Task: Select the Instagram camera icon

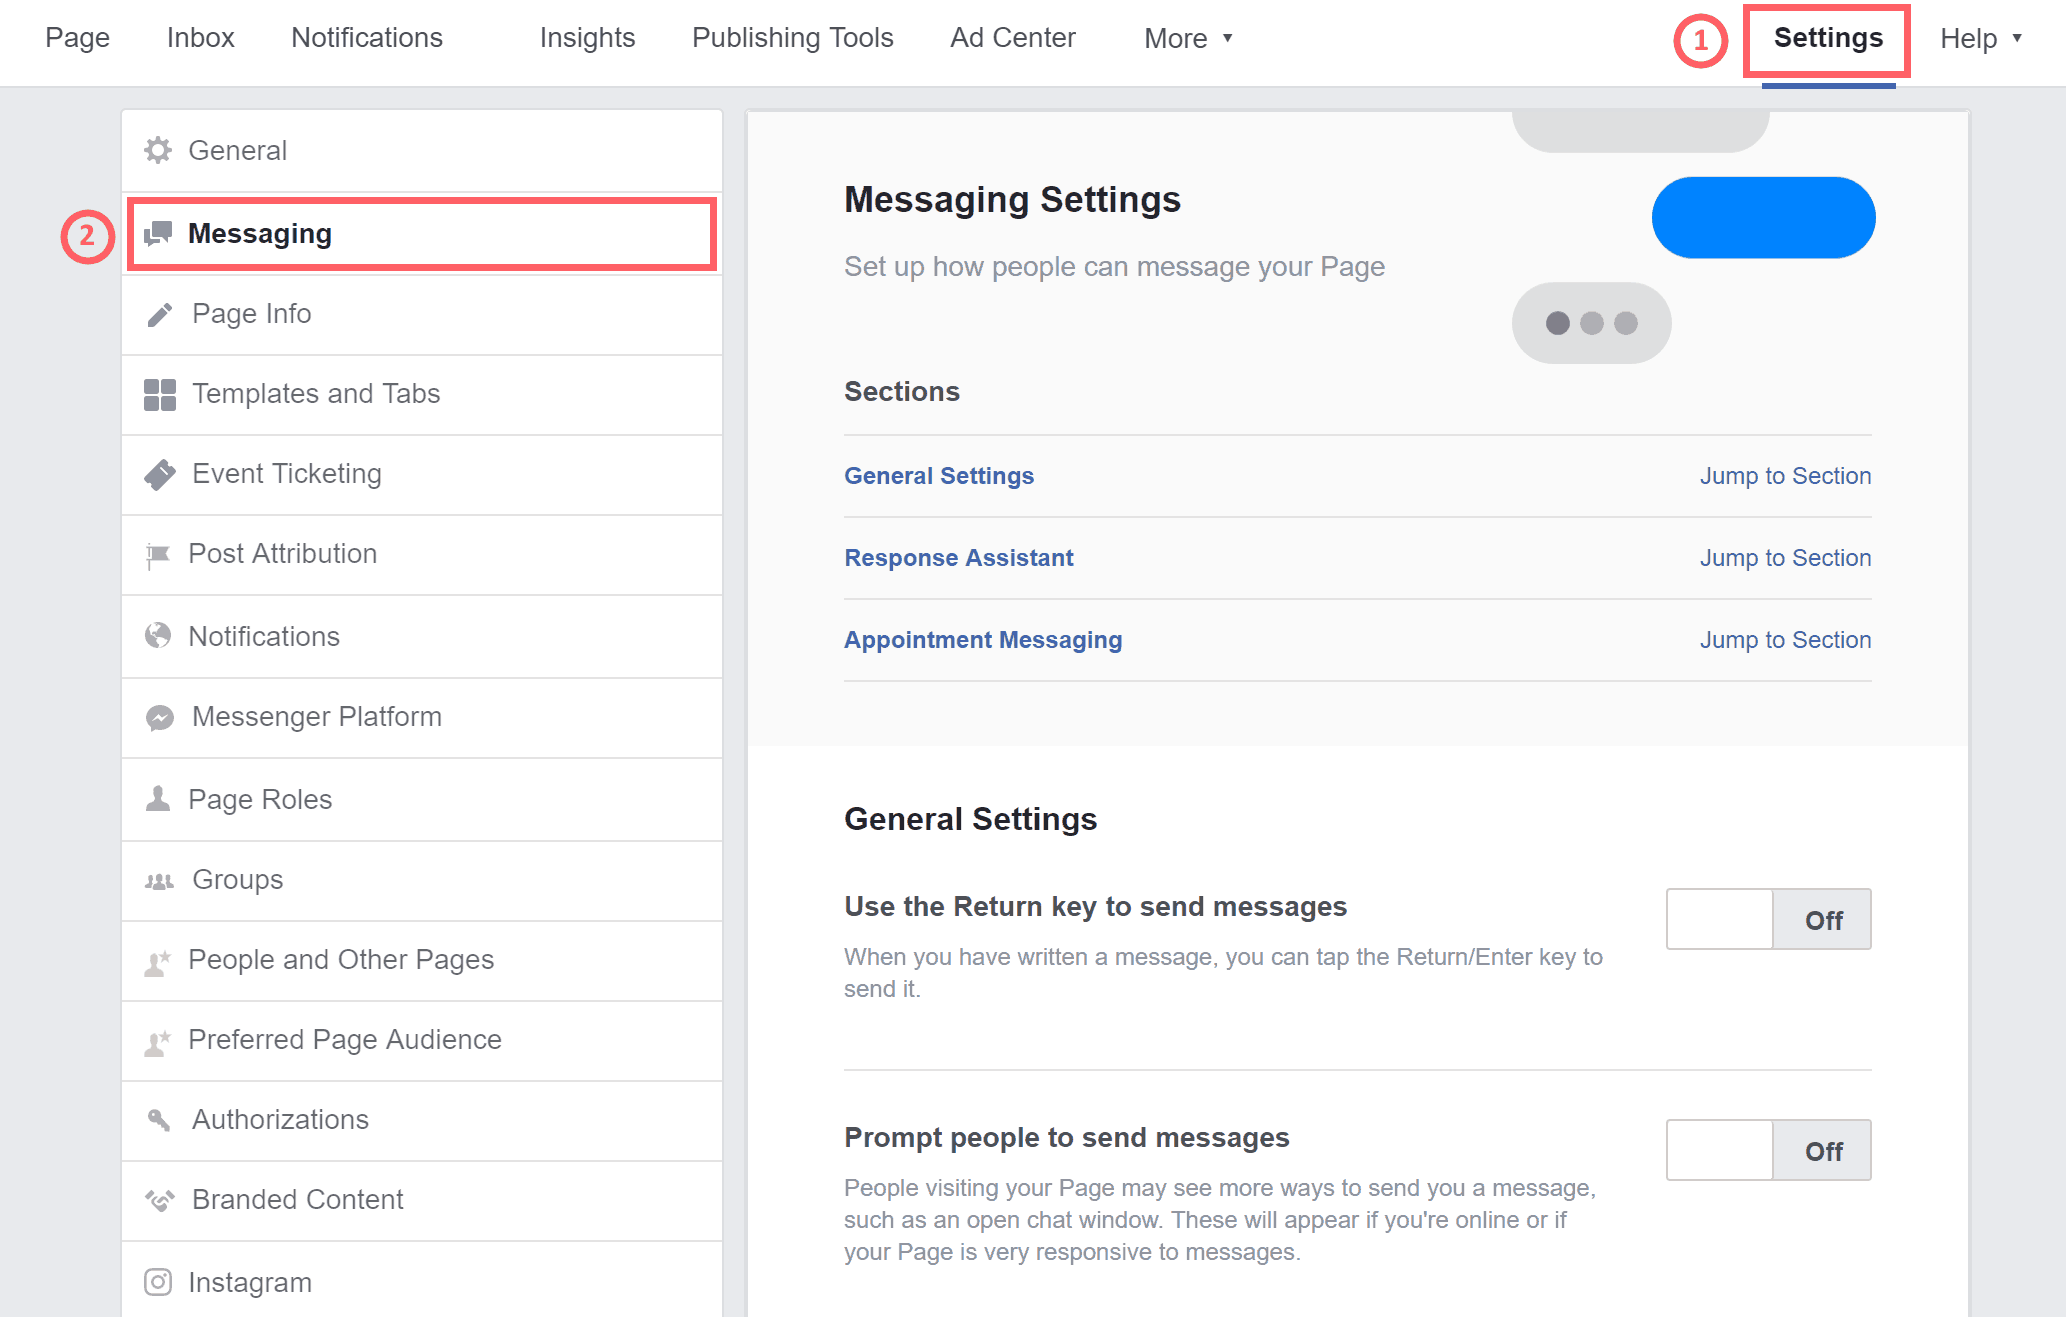Action: (x=159, y=1281)
